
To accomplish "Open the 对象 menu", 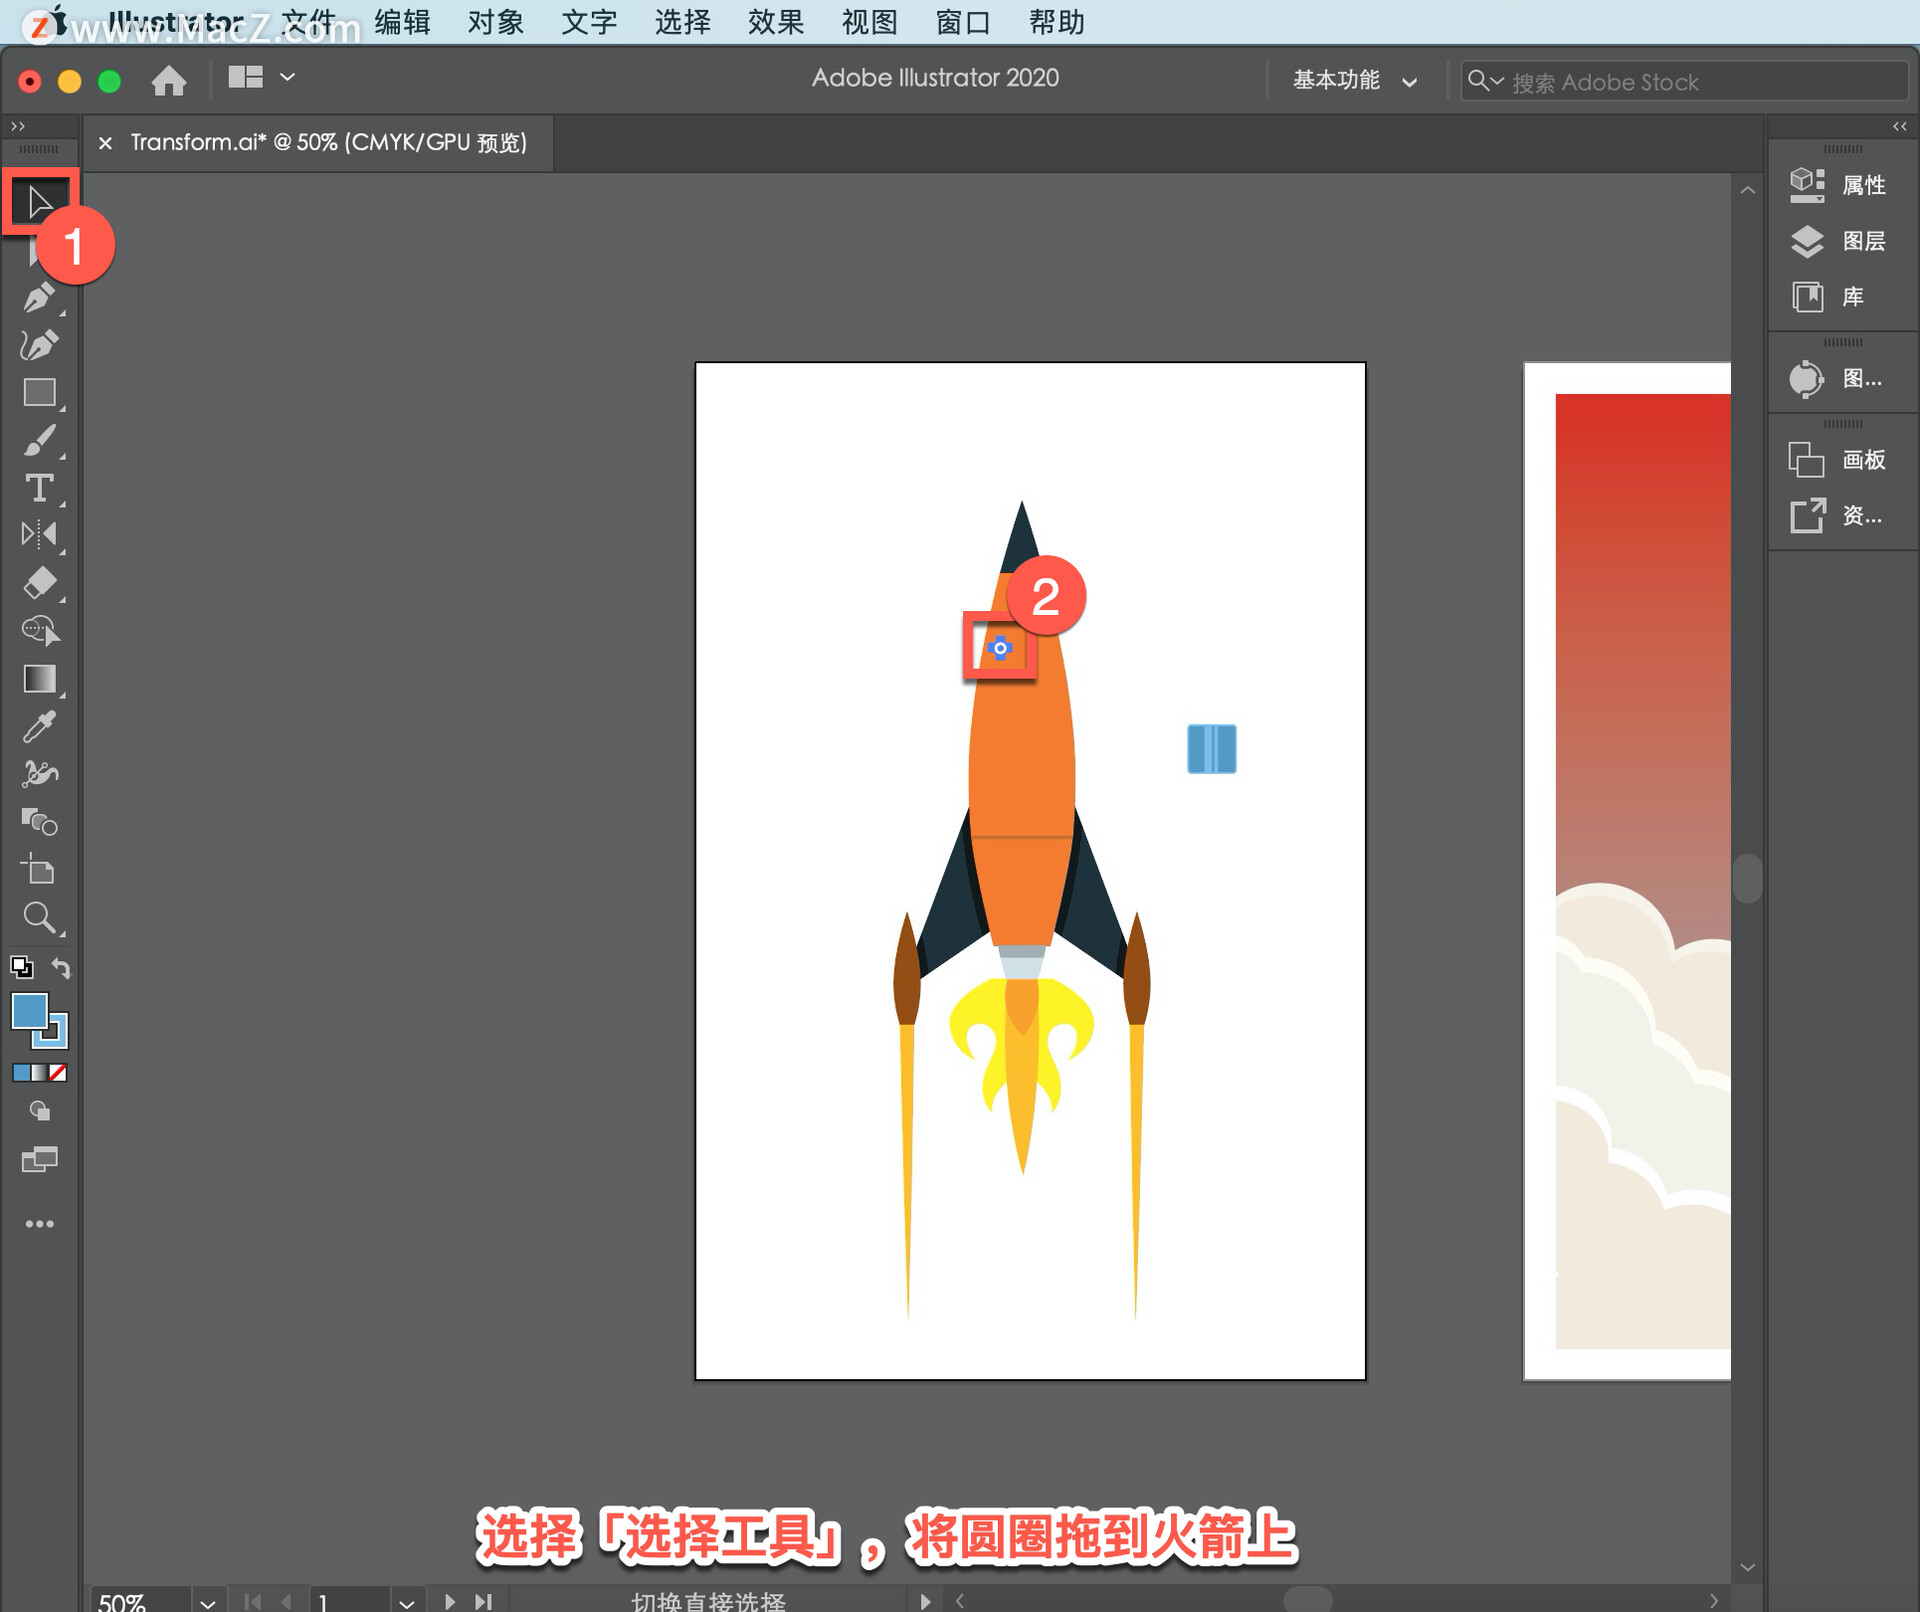I will point(495,22).
